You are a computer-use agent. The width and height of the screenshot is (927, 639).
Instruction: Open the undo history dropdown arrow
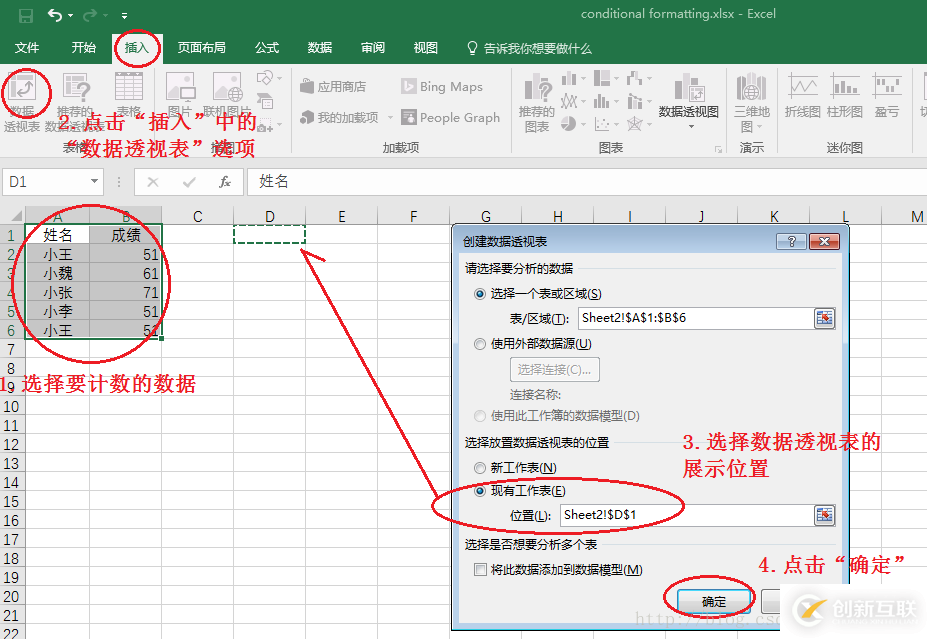(70, 15)
